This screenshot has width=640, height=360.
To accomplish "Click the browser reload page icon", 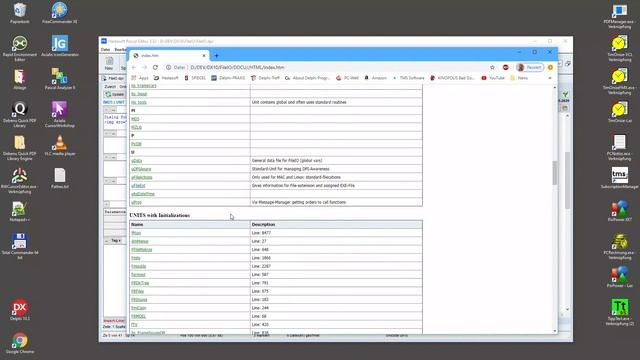I will (x=155, y=67).
